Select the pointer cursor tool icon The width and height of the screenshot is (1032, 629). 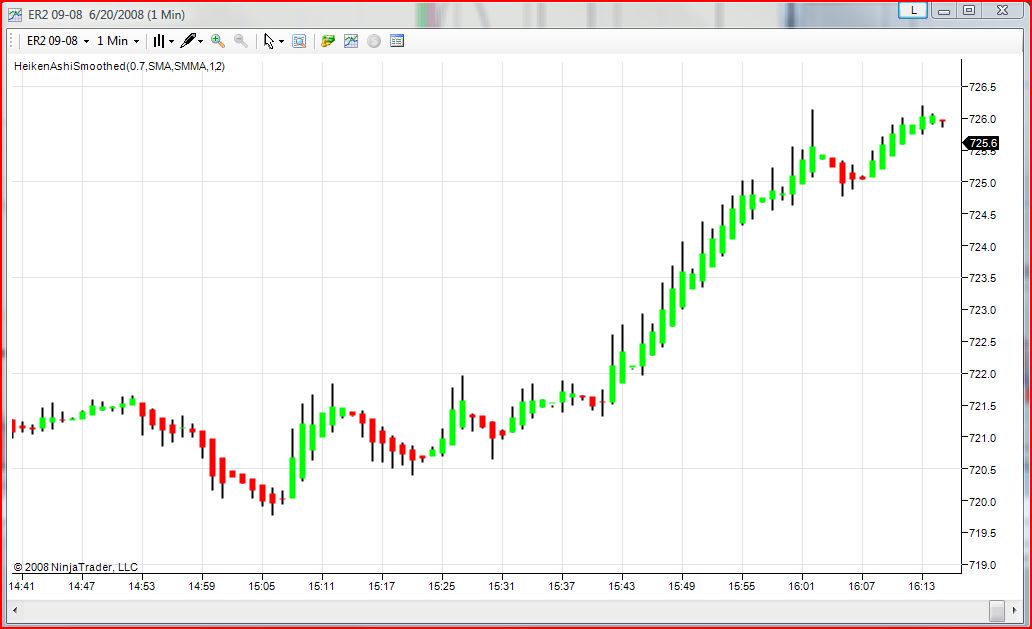269,41
